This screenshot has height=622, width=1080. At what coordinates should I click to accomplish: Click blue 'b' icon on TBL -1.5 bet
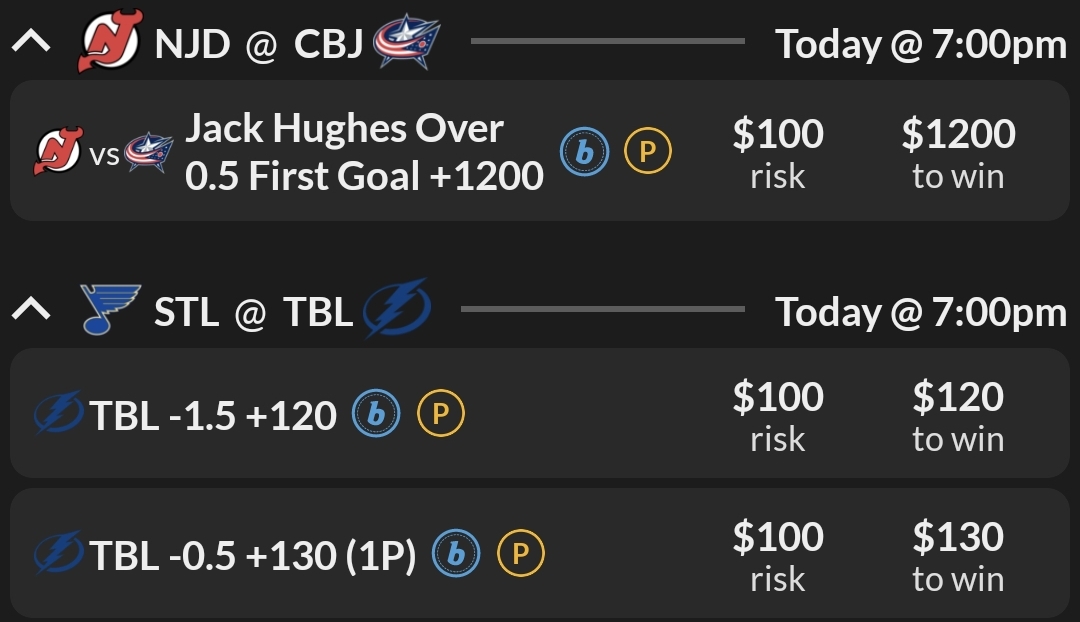(x=376, y=414)
